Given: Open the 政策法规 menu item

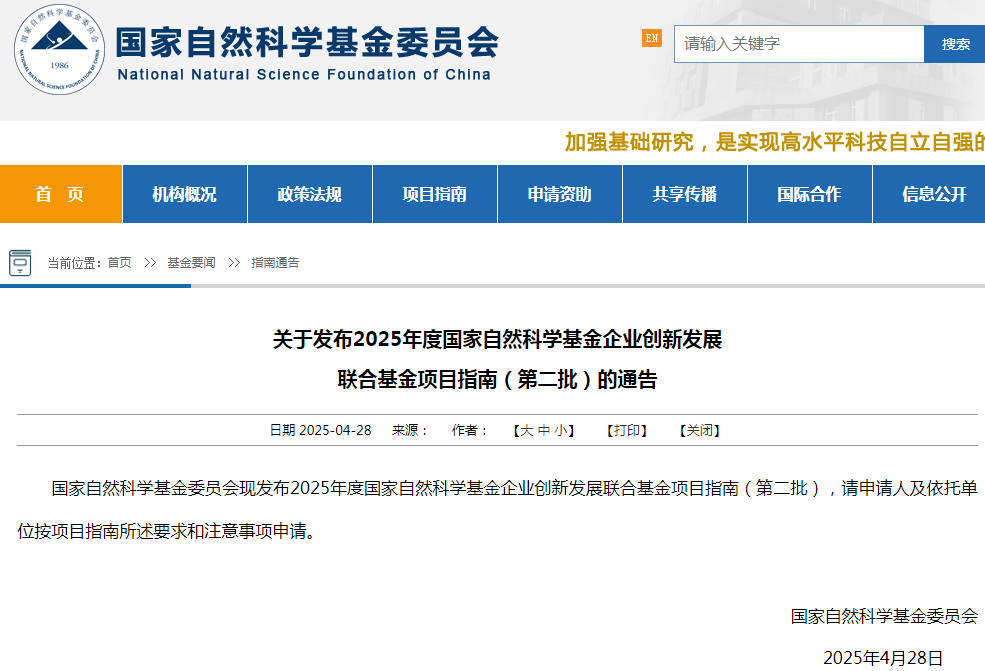Looking at the screenshot, I should tap(310, 194).
